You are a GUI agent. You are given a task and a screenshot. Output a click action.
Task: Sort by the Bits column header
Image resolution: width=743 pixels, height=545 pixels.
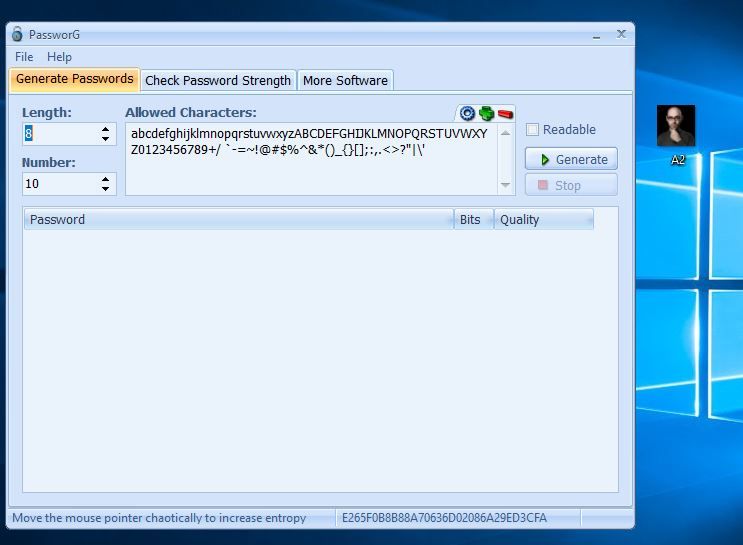click(x=473, y=219)
